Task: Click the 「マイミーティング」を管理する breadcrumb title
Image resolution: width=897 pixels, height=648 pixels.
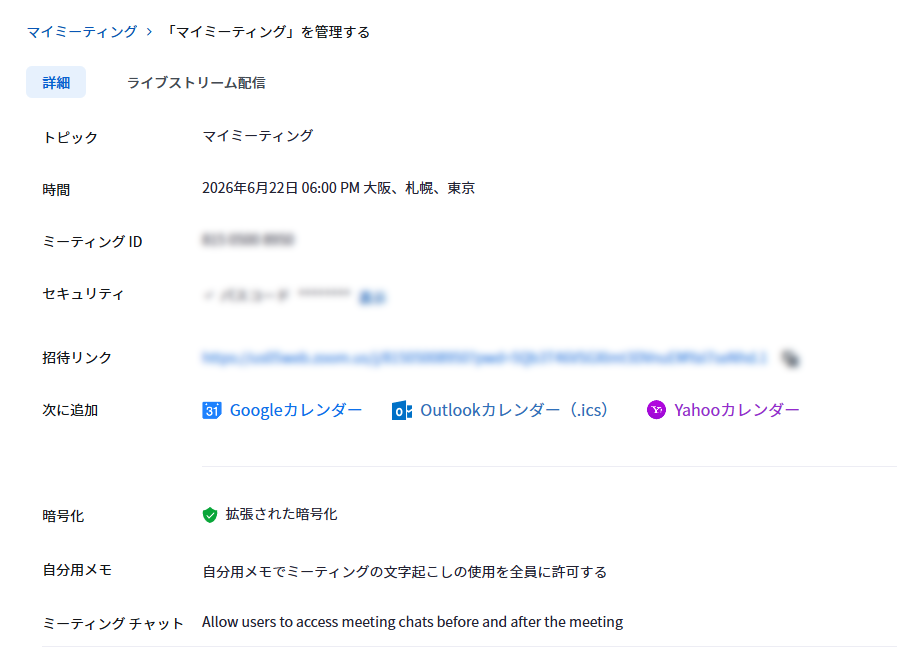Action: pos(267,32)
